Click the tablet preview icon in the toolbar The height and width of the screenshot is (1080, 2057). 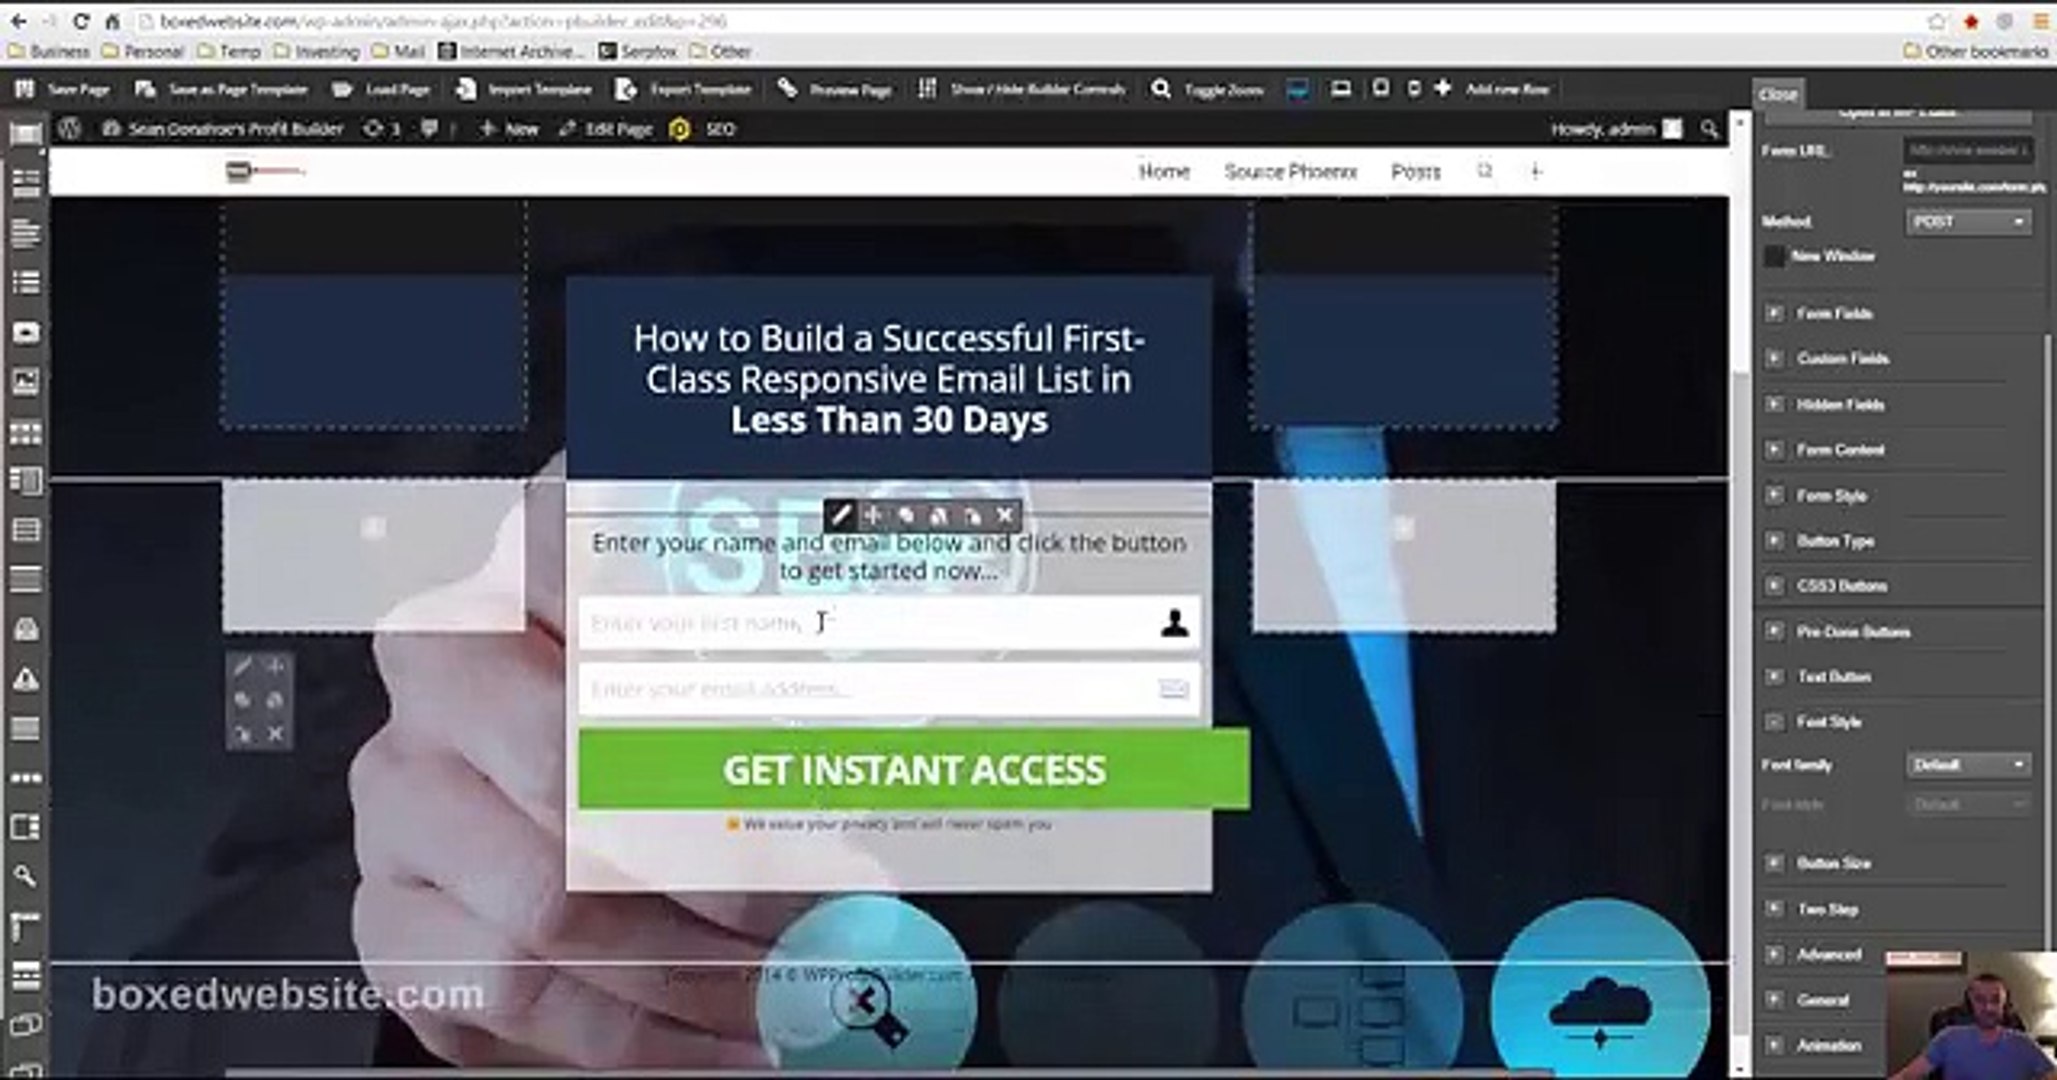[x=1380, y=88]
